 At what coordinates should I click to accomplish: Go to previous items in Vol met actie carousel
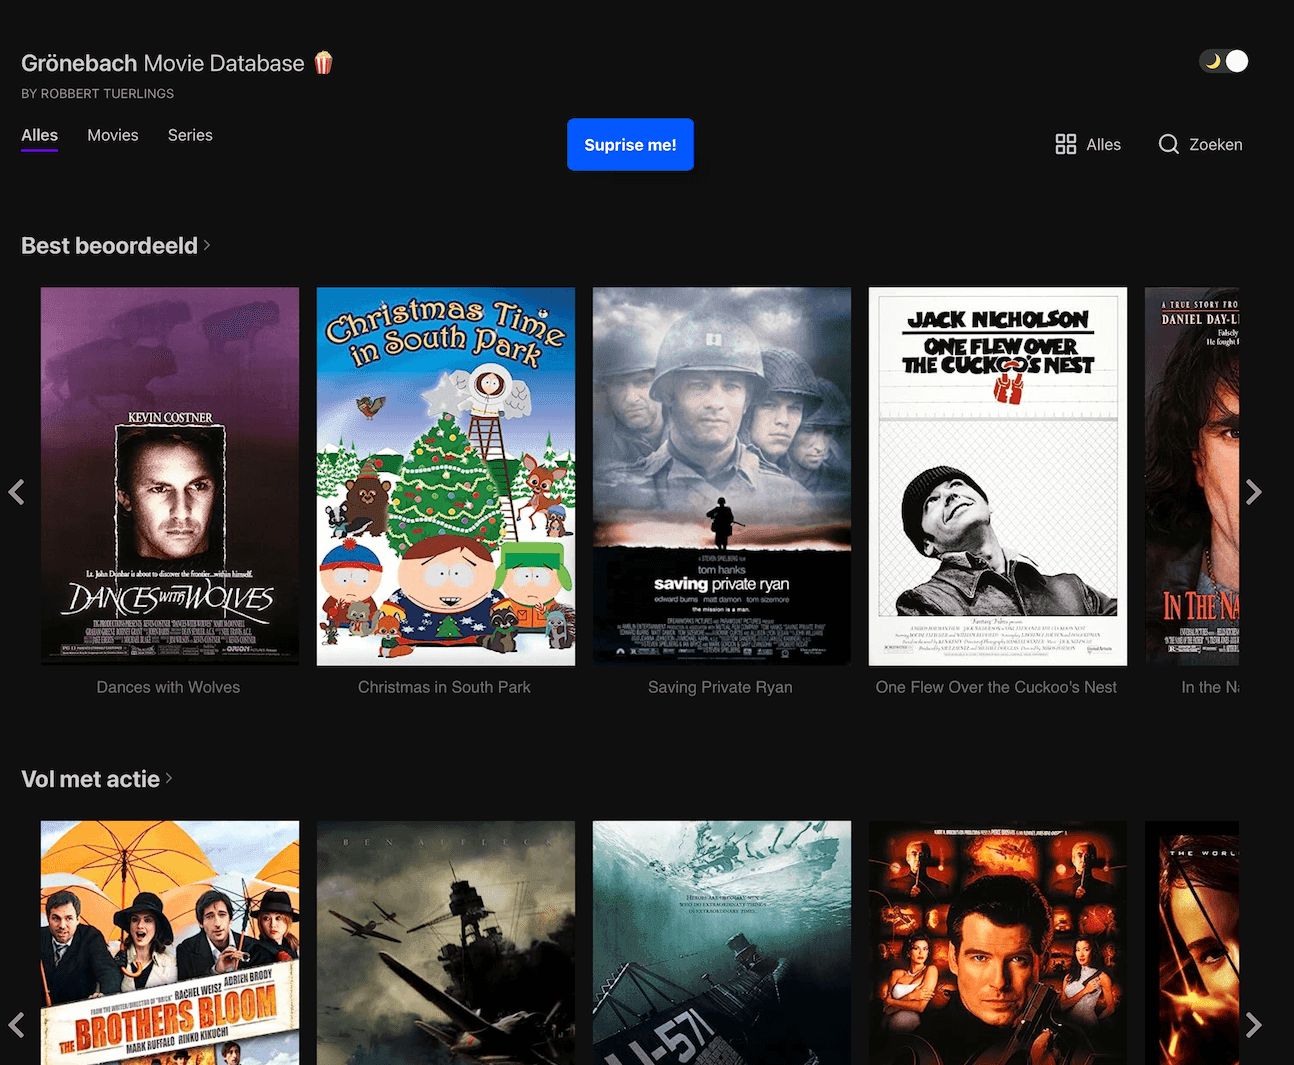(16, 1025)
